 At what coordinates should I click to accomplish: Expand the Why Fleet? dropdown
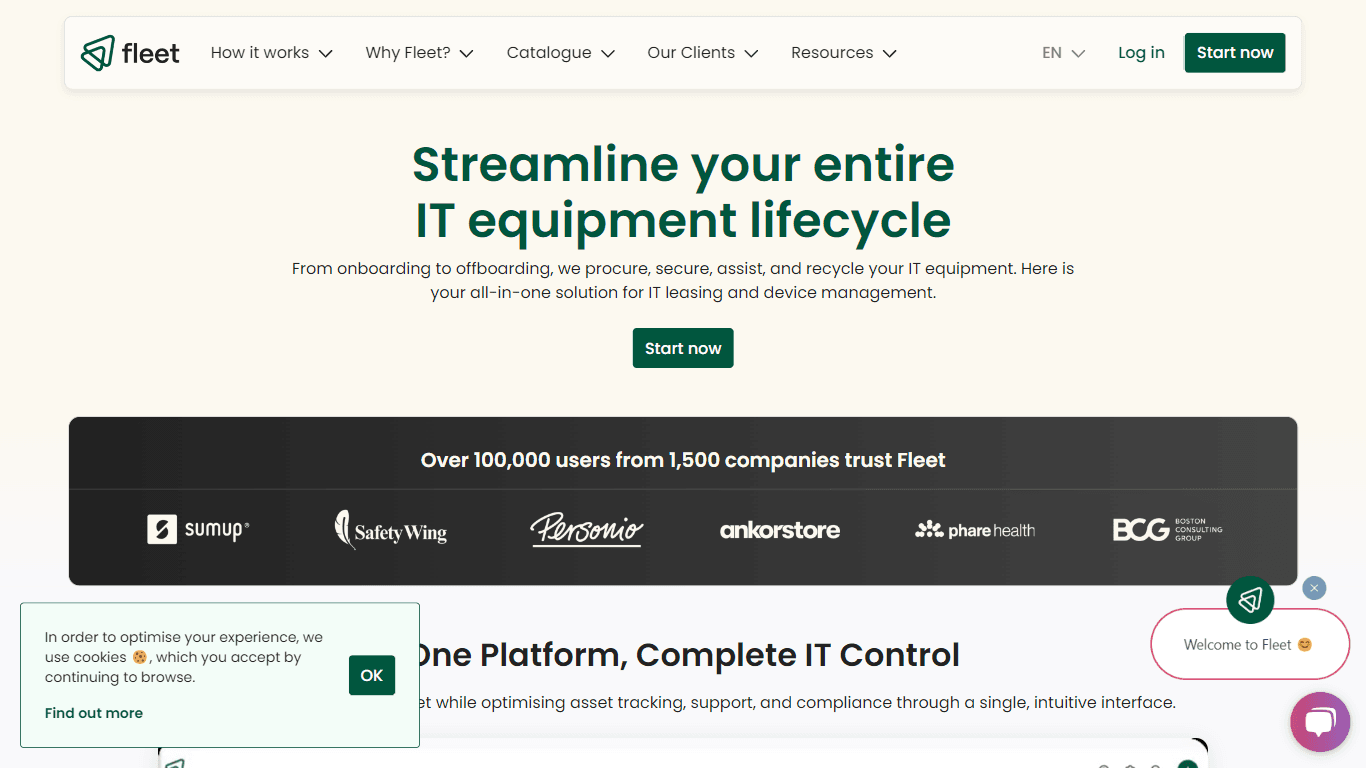419,53
